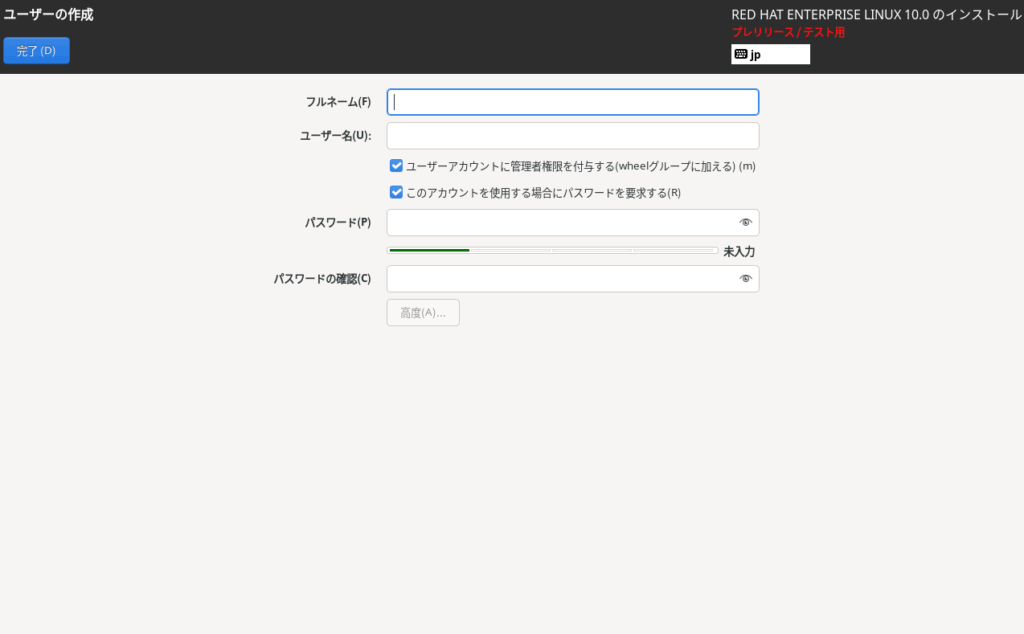Click the password strength indicator bar
The width and height of the screenshot is (1024, 634).
click(552, 250)
